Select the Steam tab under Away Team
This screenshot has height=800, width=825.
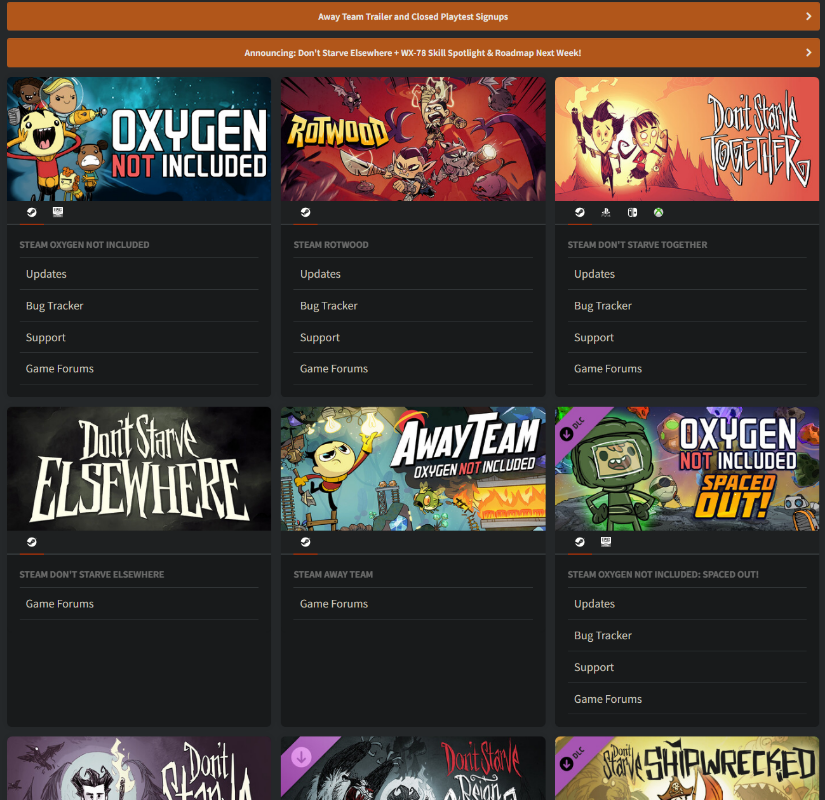[305, 542]
